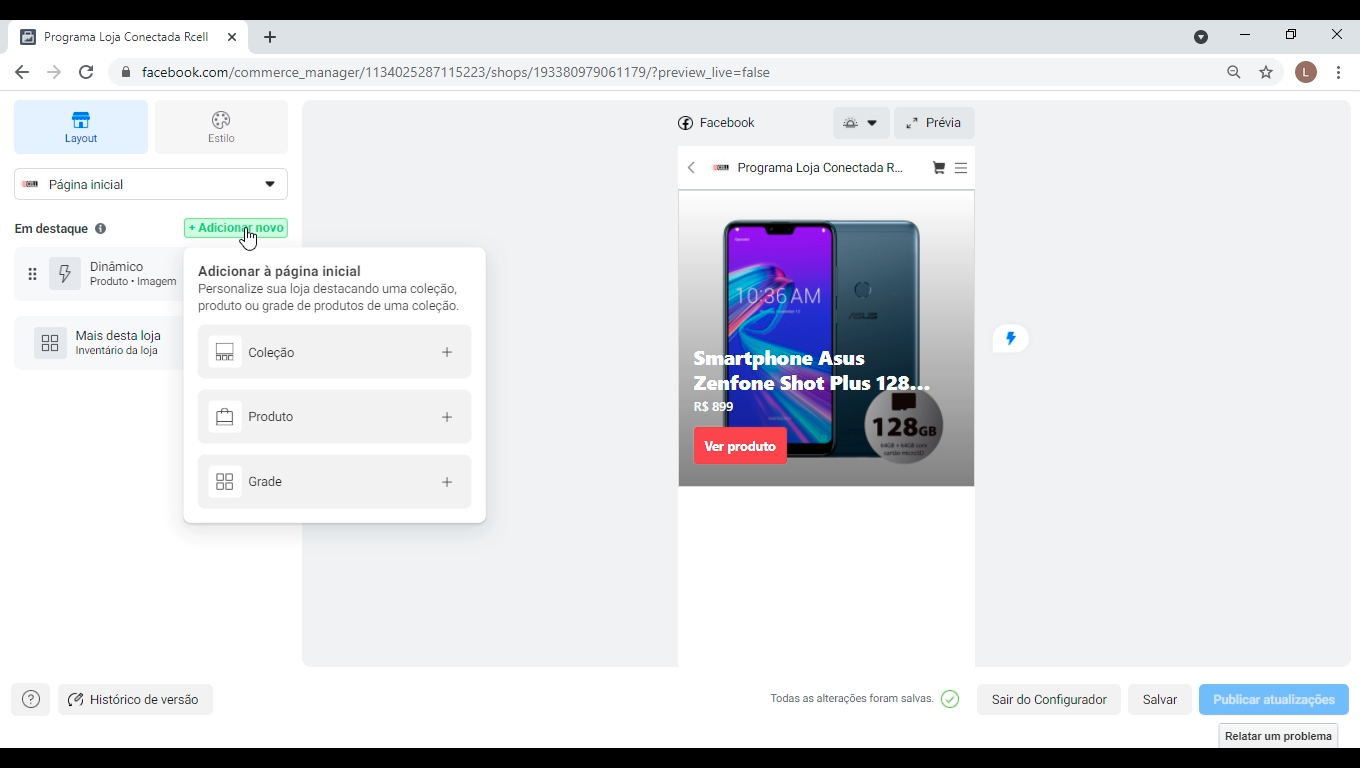
Task: Click the Ver produto button
Action: coord(740,446)
